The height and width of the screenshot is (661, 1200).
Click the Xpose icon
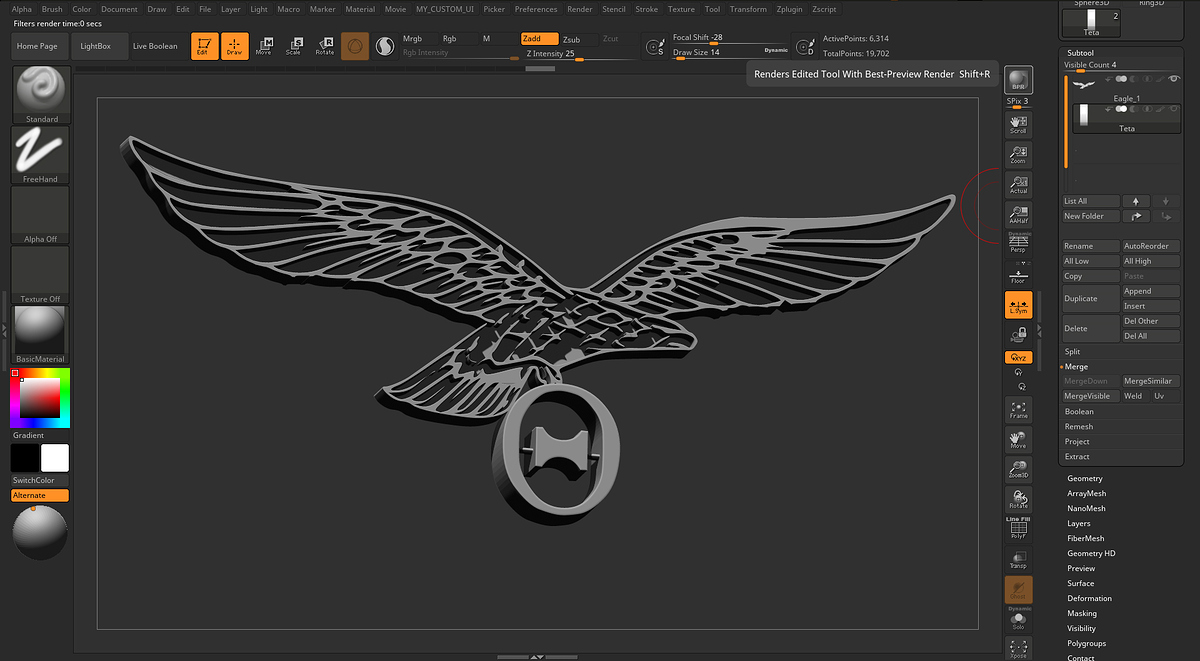1018,648
